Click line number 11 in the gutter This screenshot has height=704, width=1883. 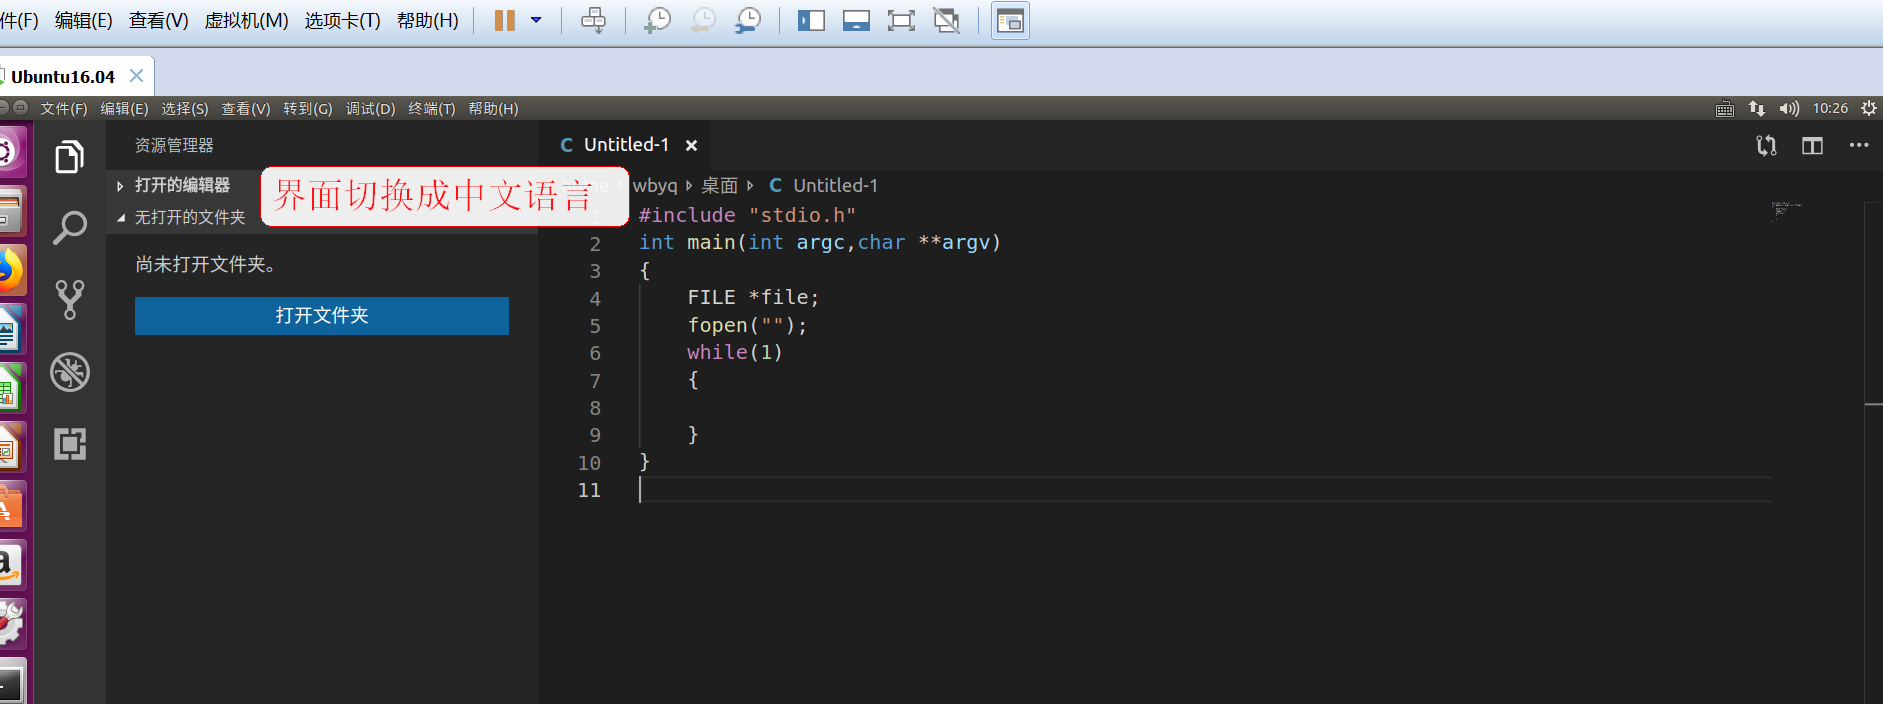tap(589, 491)
